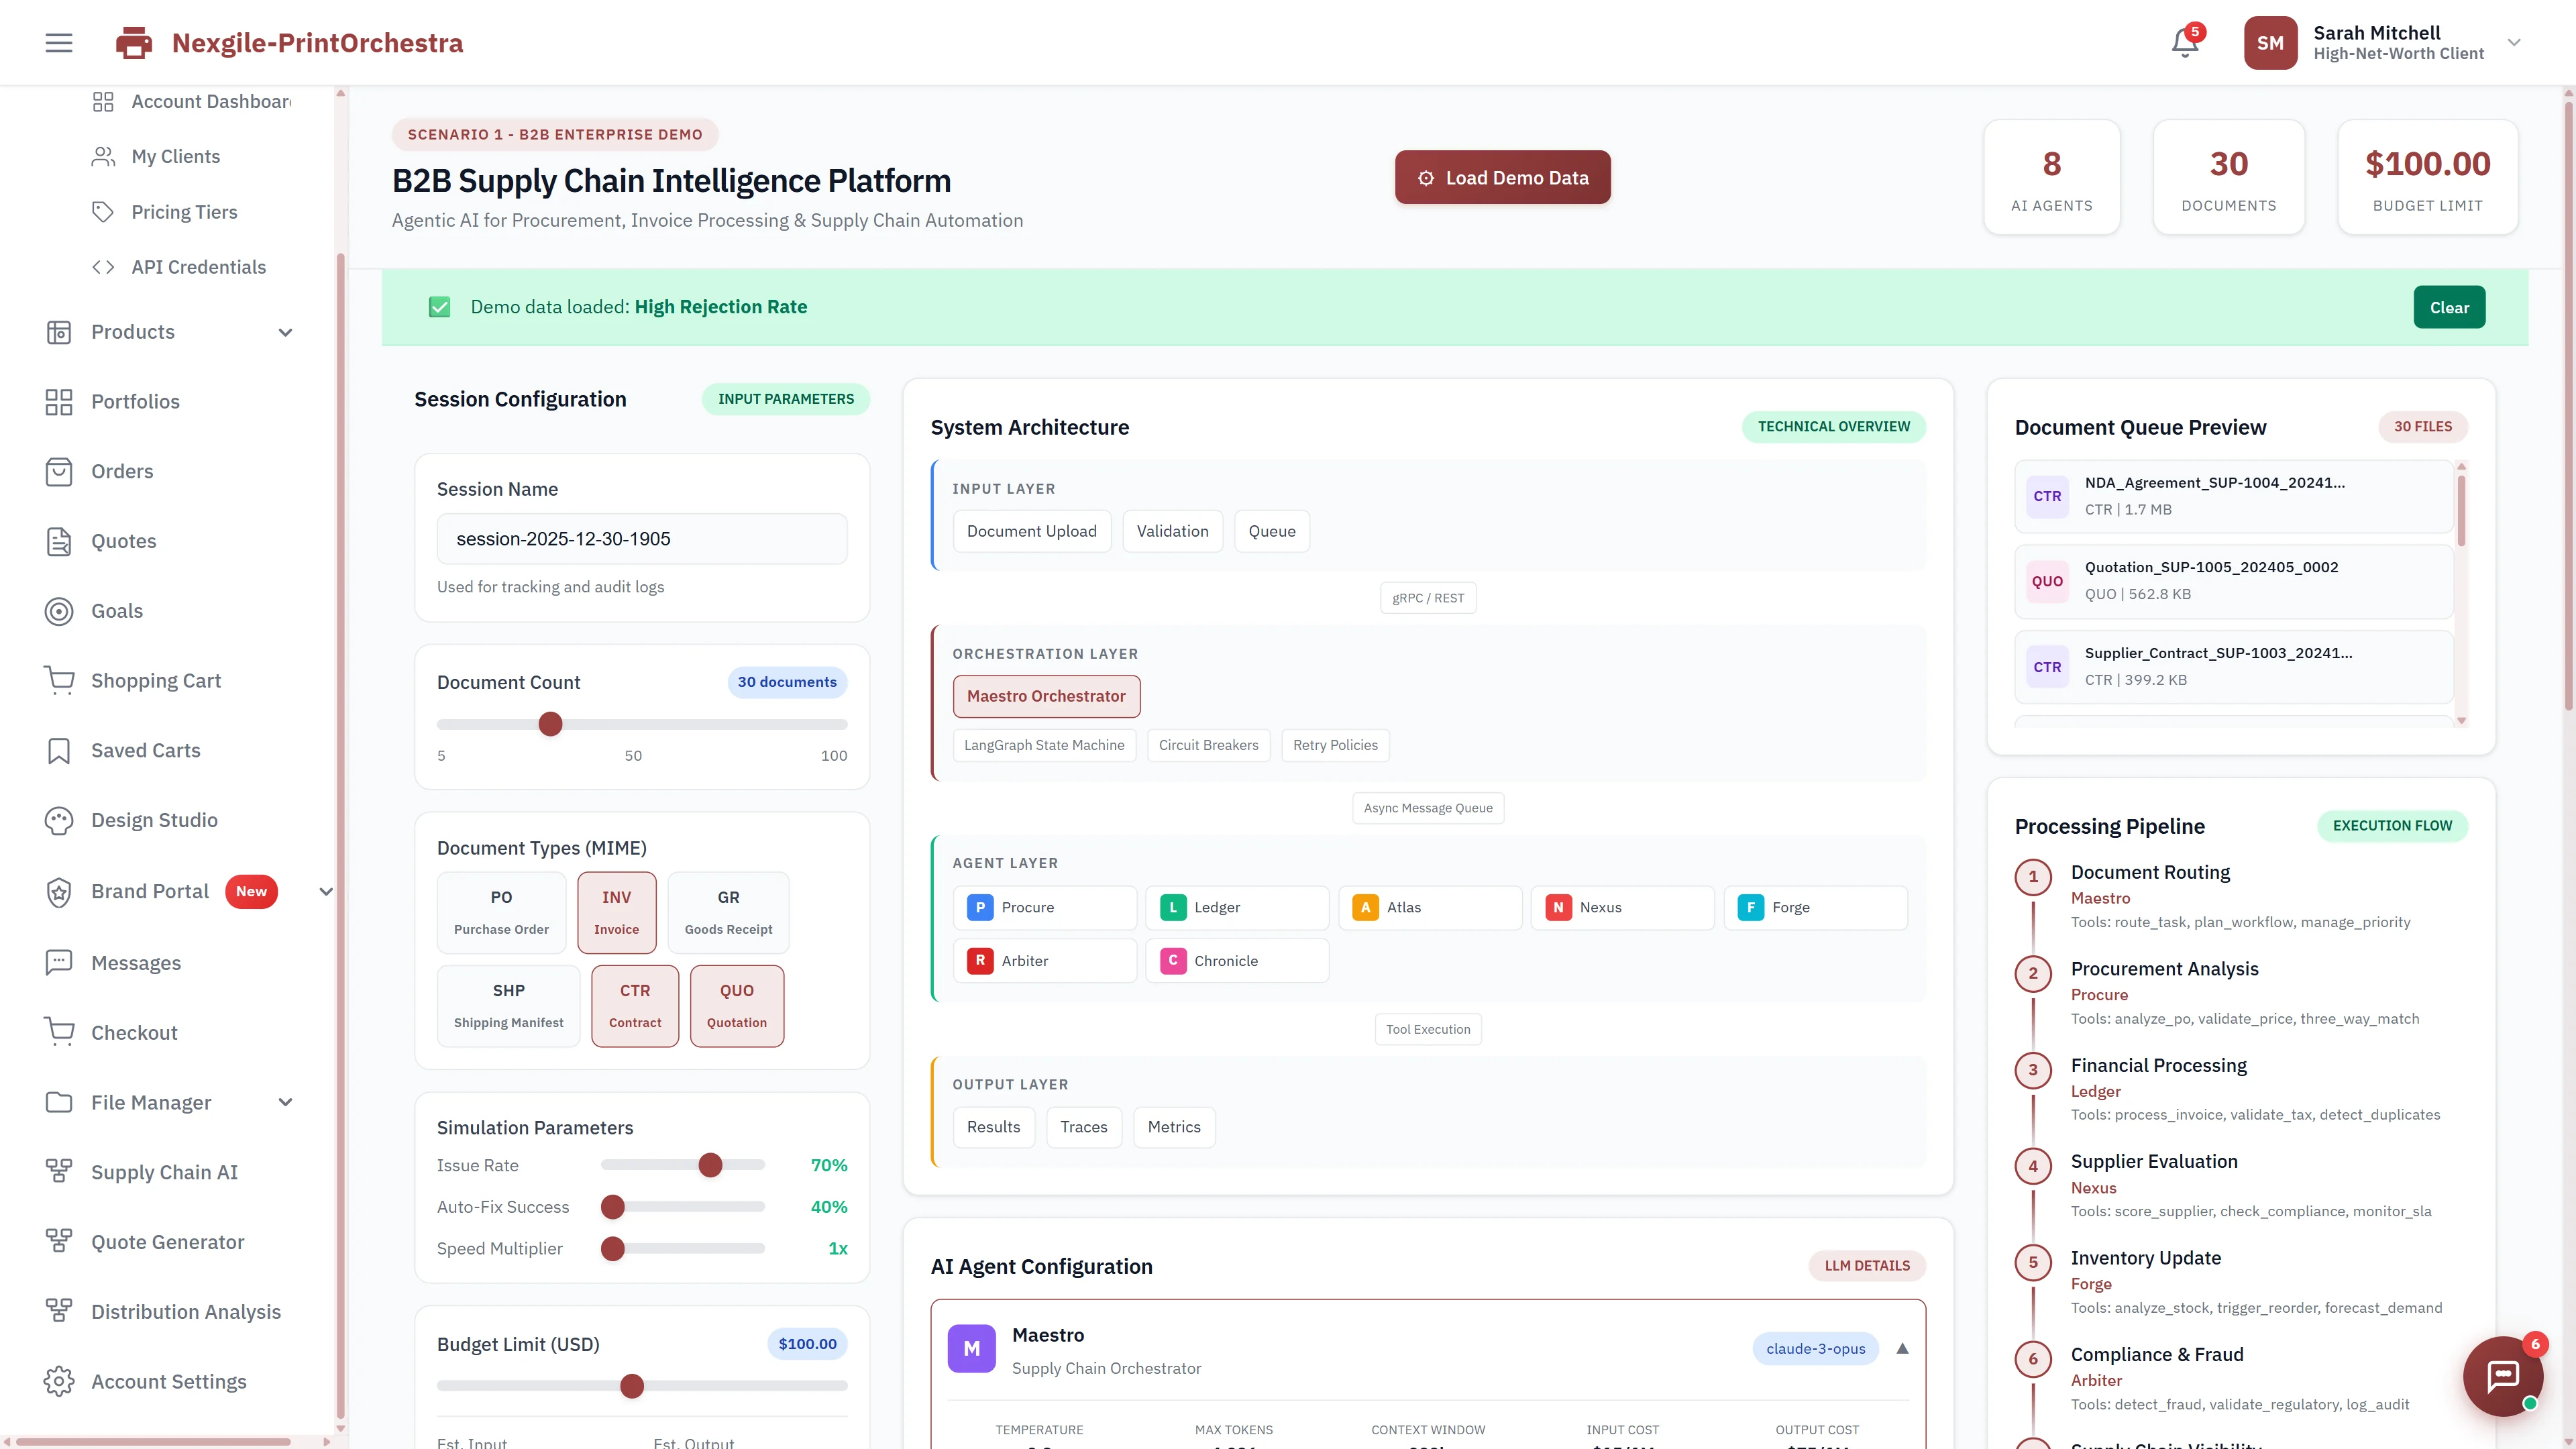The height and width of the screenshot is (1449, 2576).
Task: Select the Shopping Cart sidebar icon
Action: 59,680
